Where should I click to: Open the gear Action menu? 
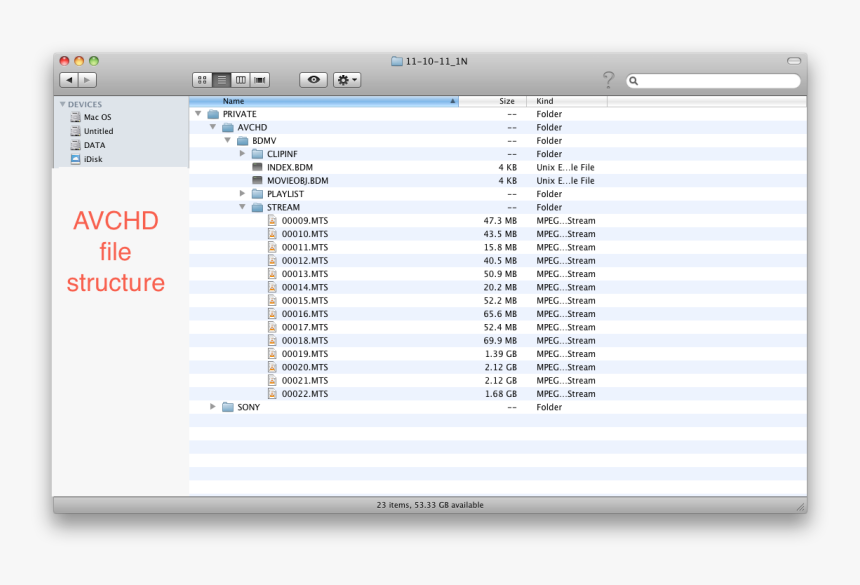347,80
